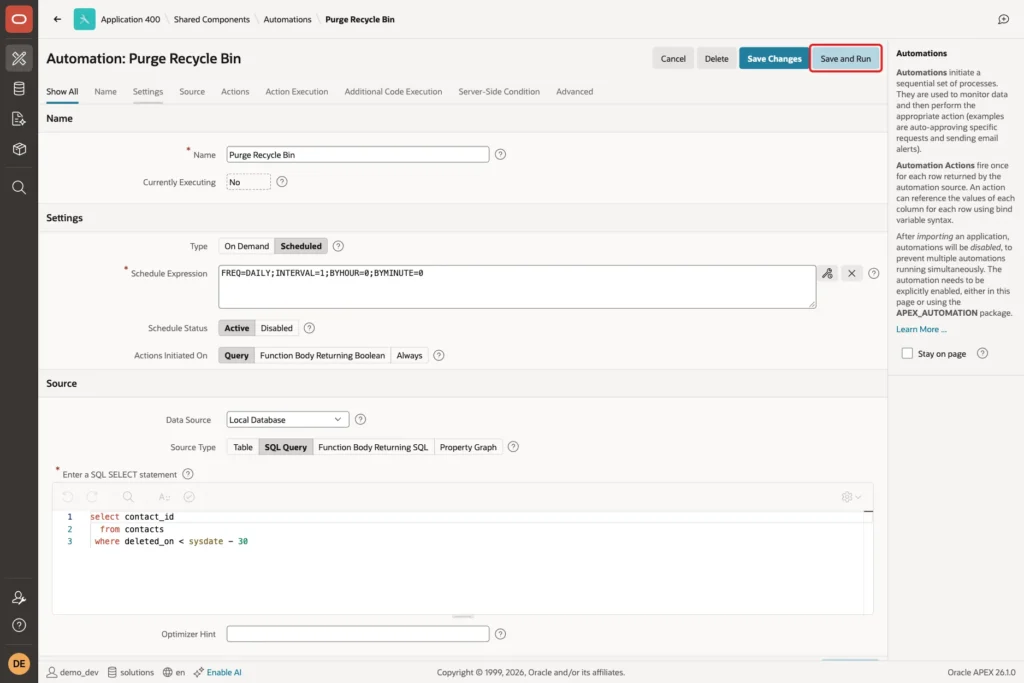The width and height of the screenshot is (1024, 683).
Task: Go to Application 400 breadcrumb
Action: pos(130,19)
